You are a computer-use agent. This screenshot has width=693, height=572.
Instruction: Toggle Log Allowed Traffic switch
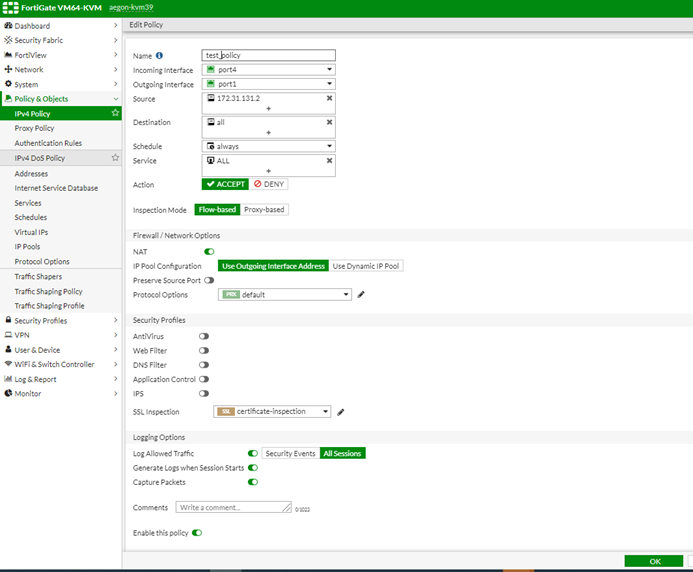[253, 453]
